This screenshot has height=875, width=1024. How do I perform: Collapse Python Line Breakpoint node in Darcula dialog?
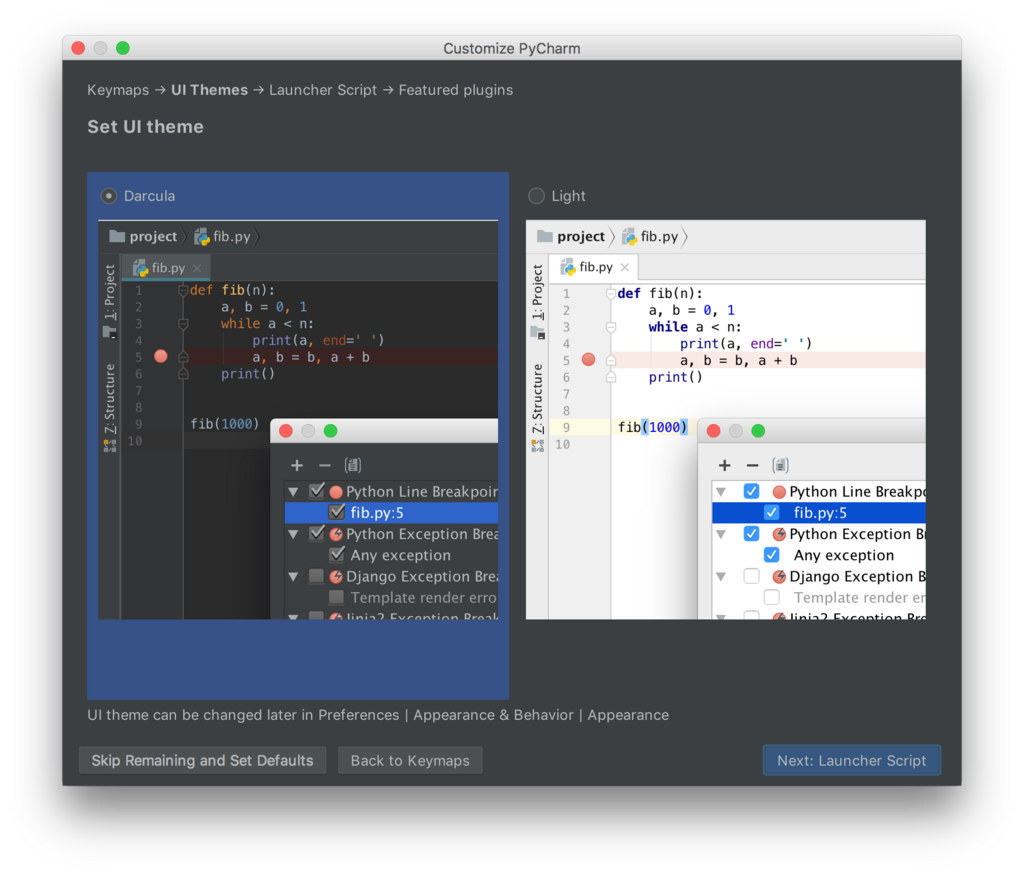tap(294, 492)
